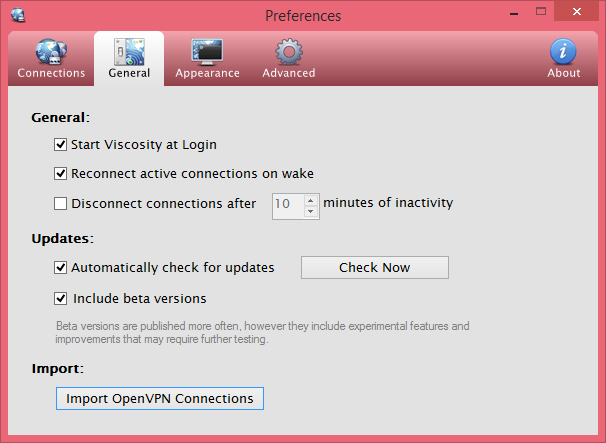606x443 pixels.
Task: Open the Appearance monitor icon
Action: pyautogui.click(x=207, y=52)
